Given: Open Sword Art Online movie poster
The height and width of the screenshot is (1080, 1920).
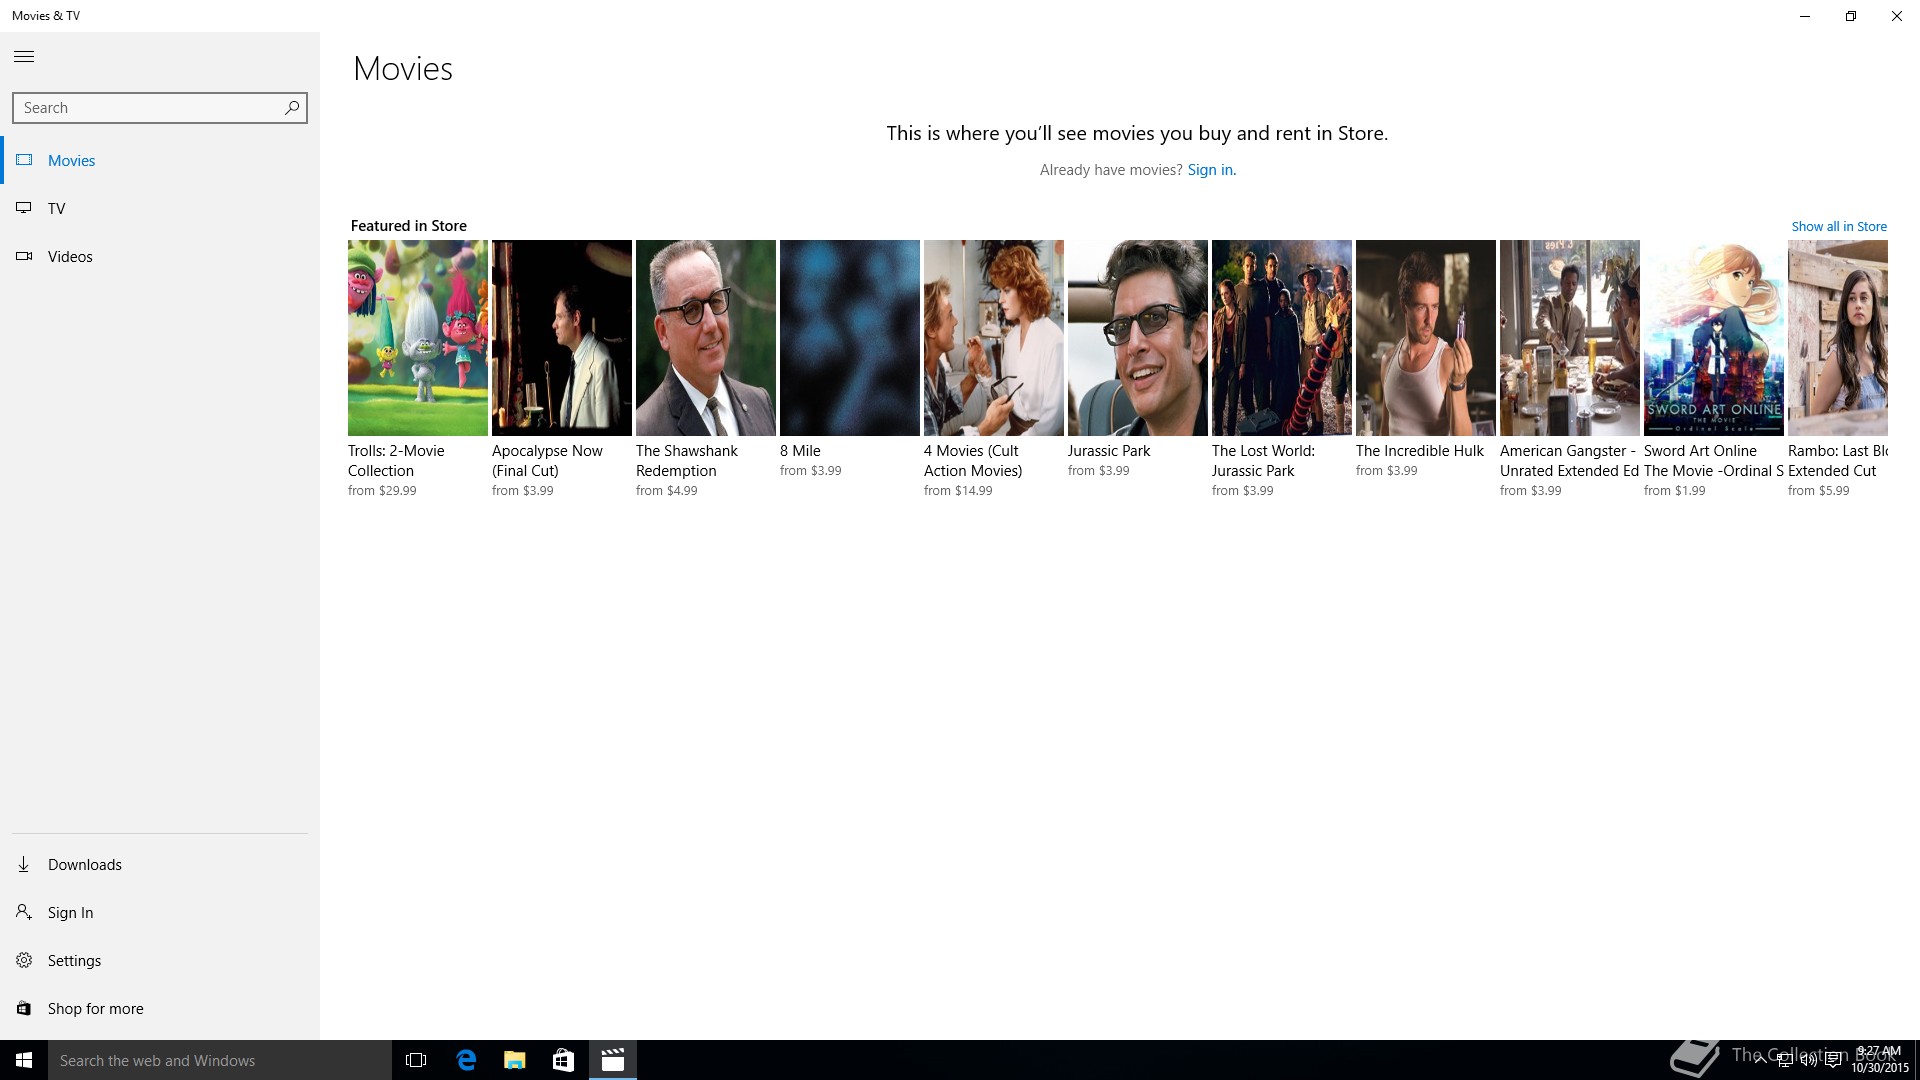Looking at the screenshot, I should coord(1714,338).
